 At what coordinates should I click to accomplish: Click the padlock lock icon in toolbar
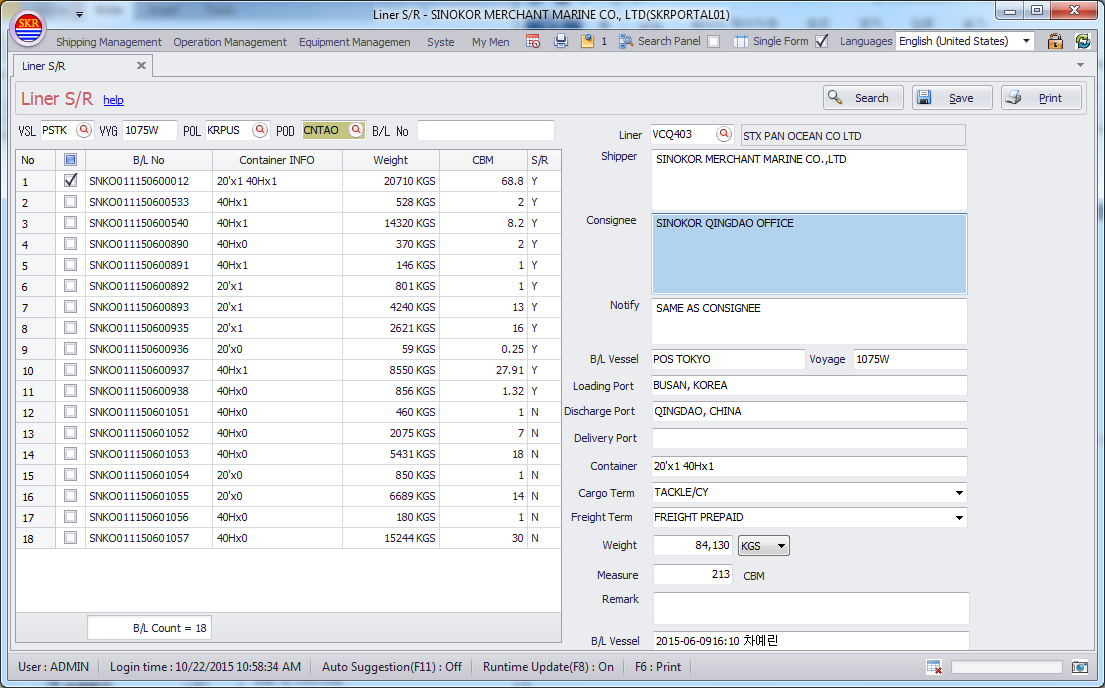[1055, 41]
